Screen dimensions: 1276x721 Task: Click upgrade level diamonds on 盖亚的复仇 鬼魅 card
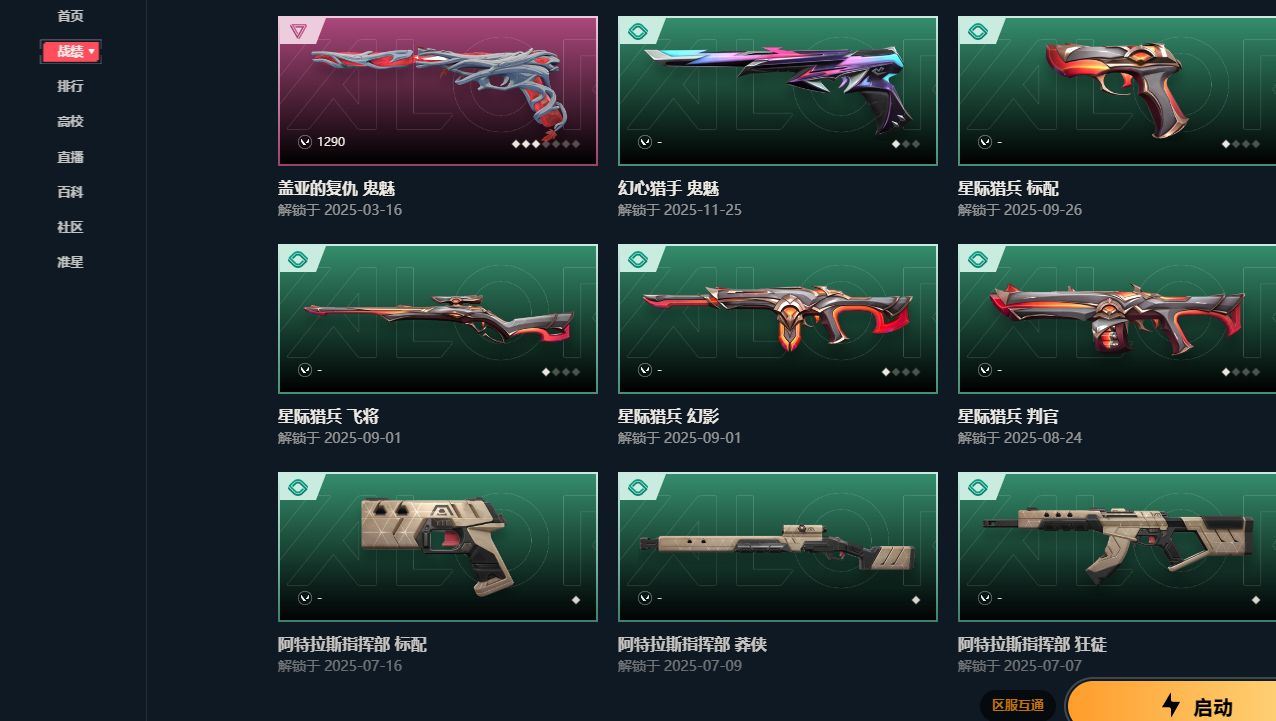(546, 144)
